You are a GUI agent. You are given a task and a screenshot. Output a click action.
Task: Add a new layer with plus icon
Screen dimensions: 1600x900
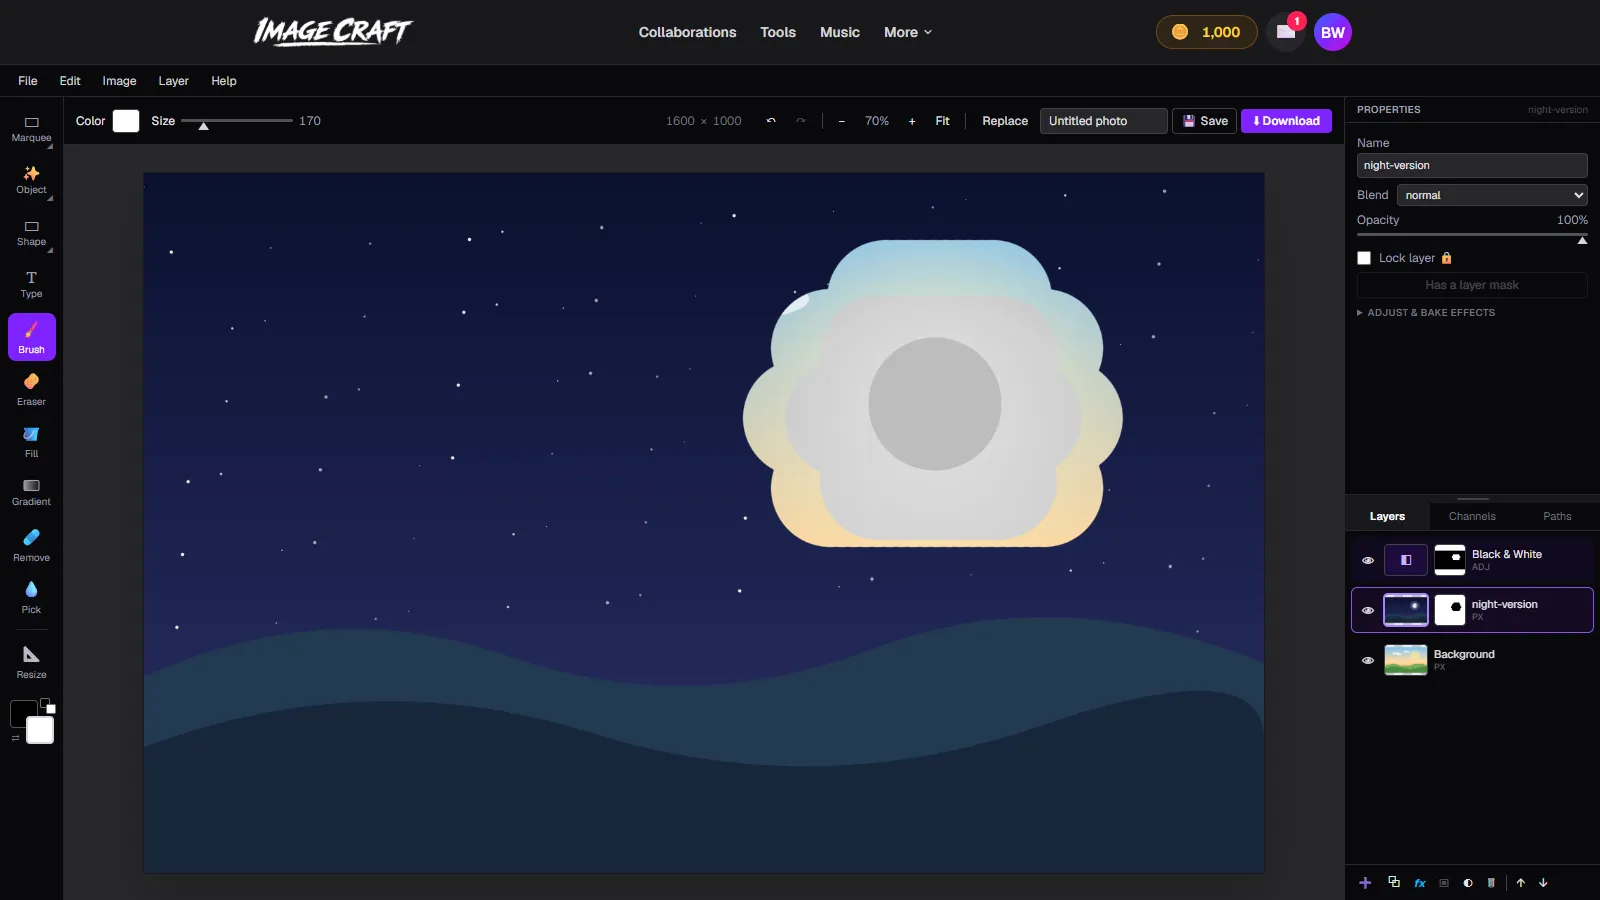click(x=1365, y=882)
